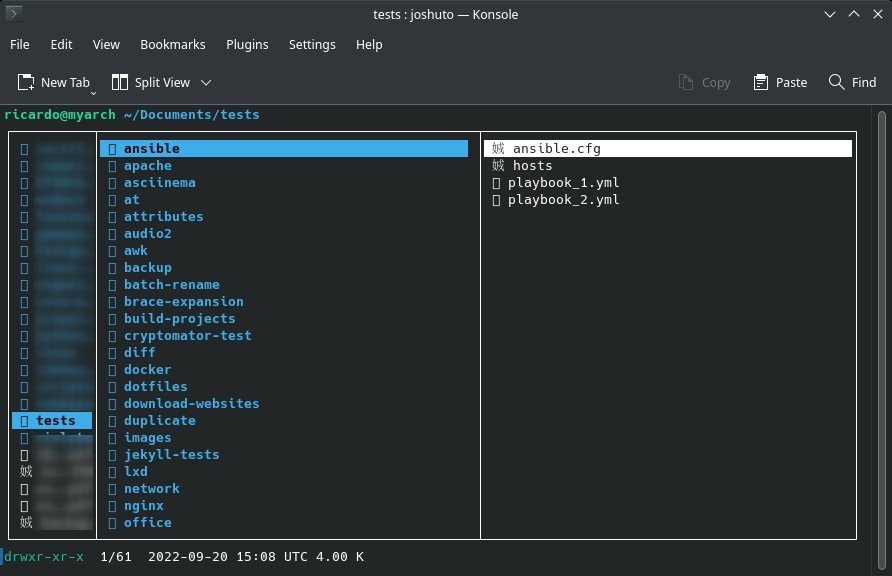
Task: Select the attributes directory name
Action: 164,217
